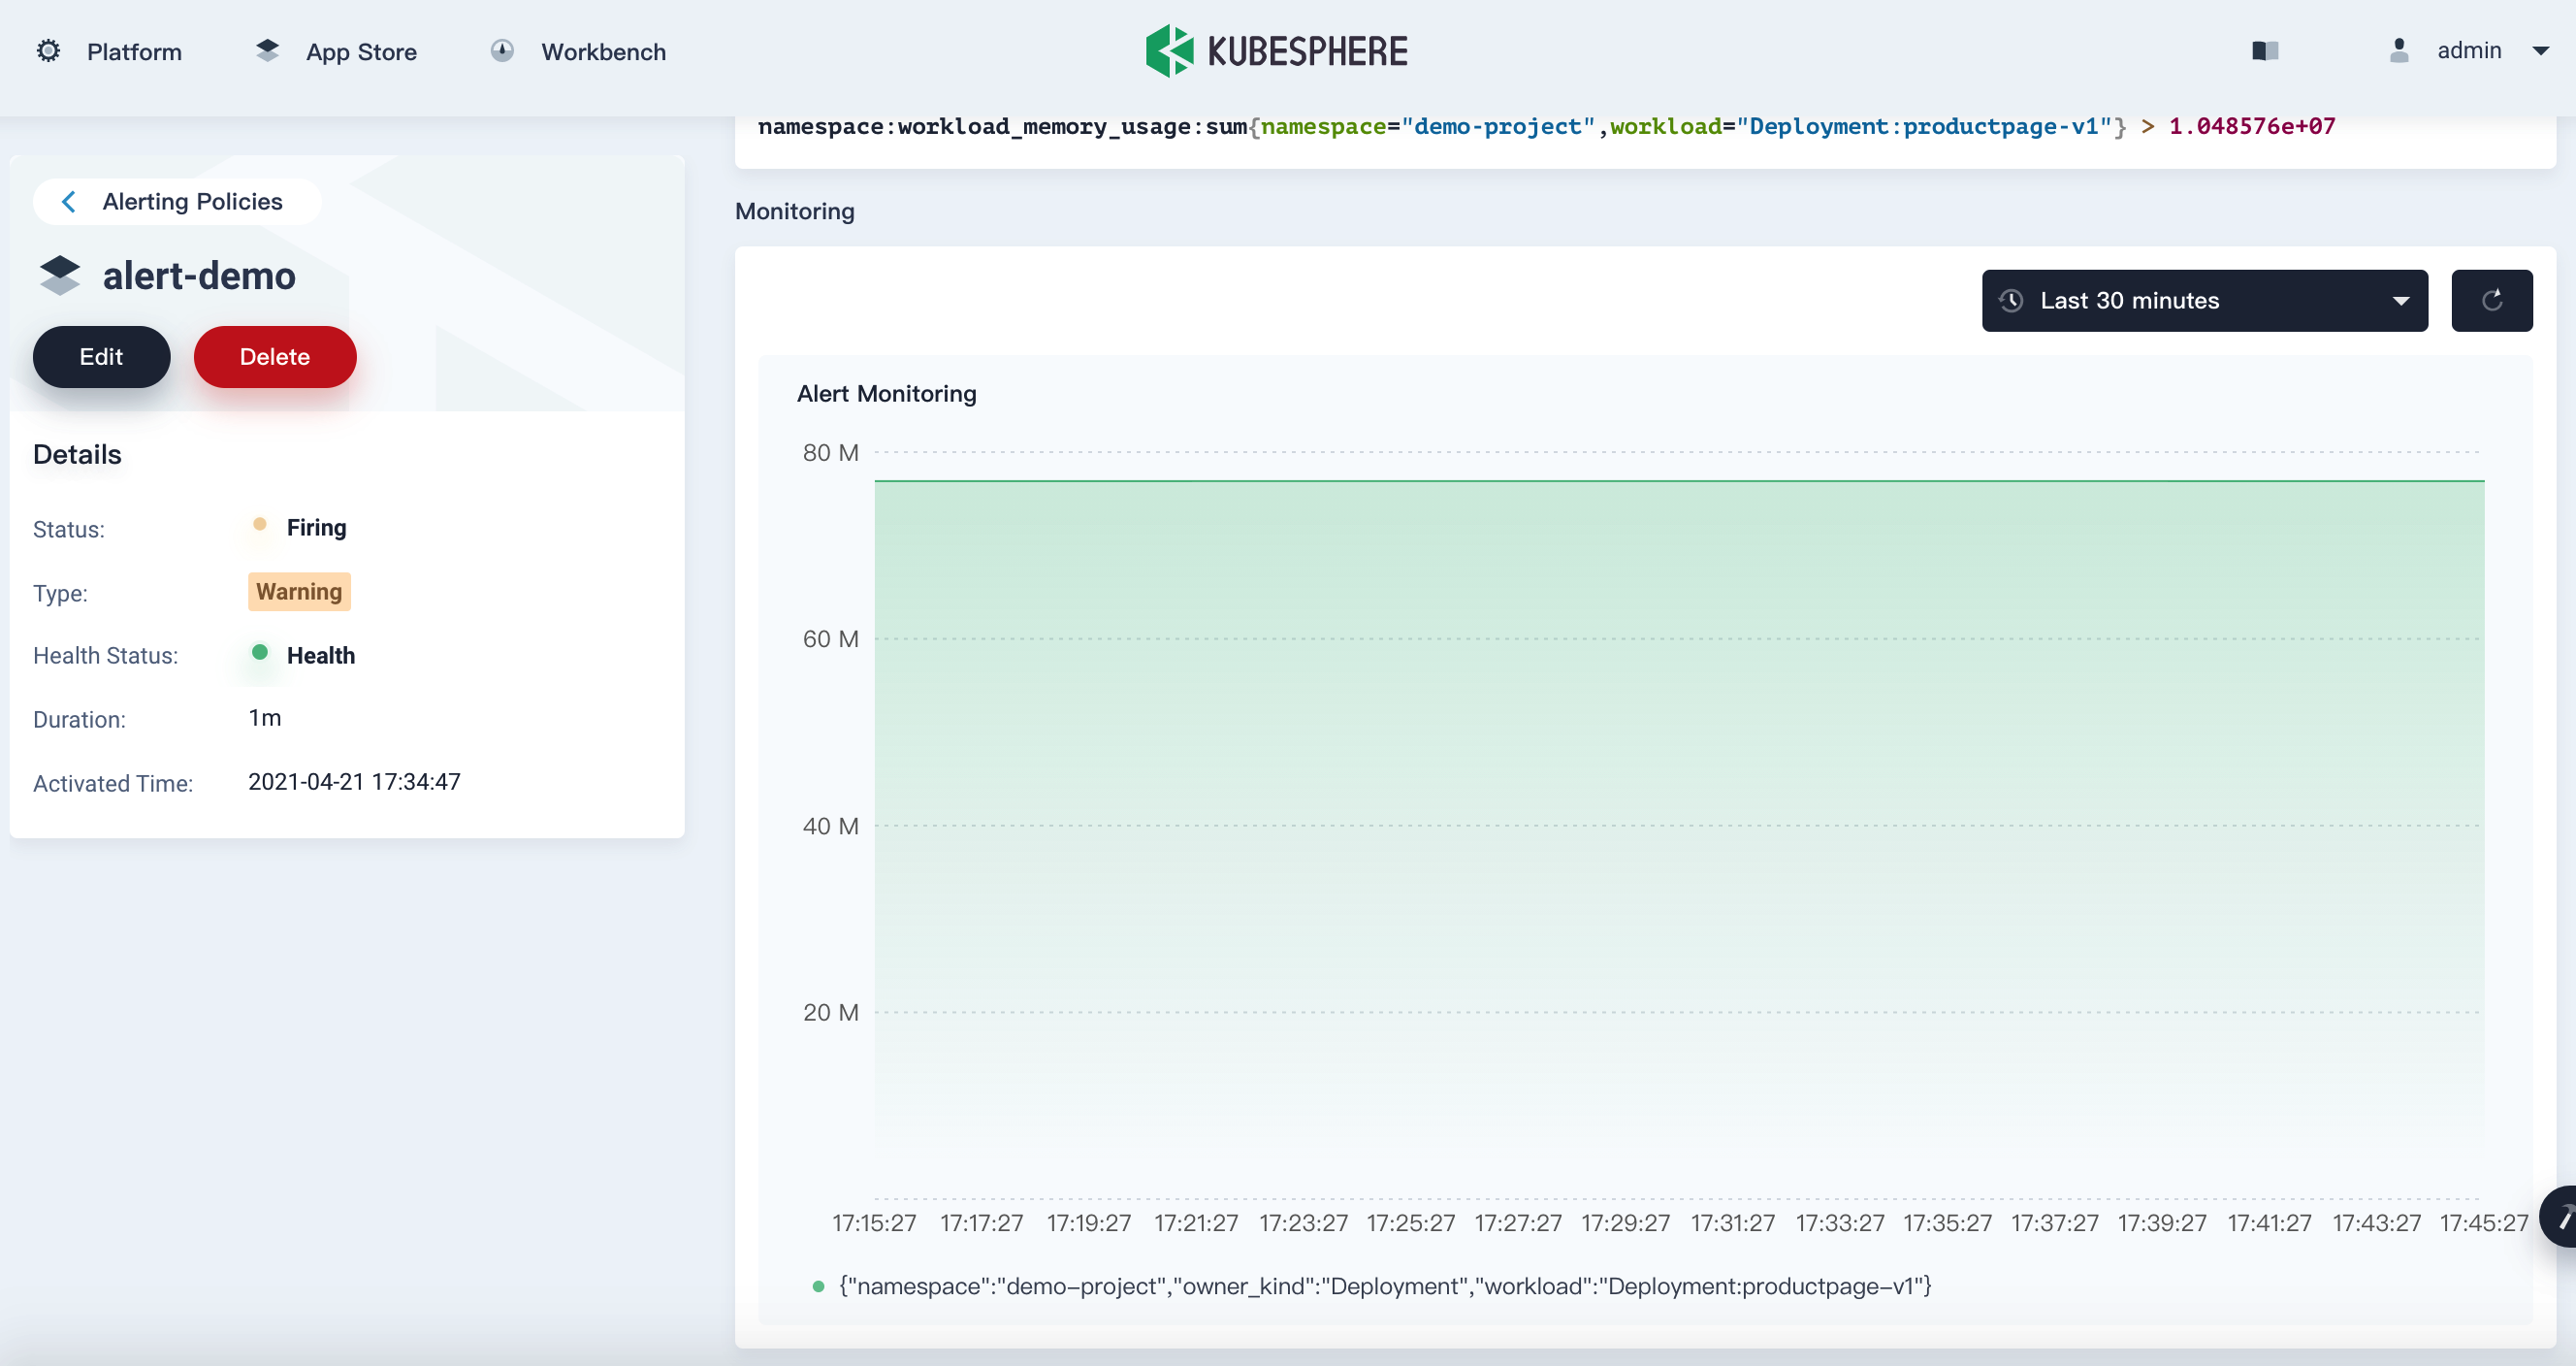Toggle the layout view switch in the top bar
Screen dimensions: 2576x1366
click(x=2265, y=50)
